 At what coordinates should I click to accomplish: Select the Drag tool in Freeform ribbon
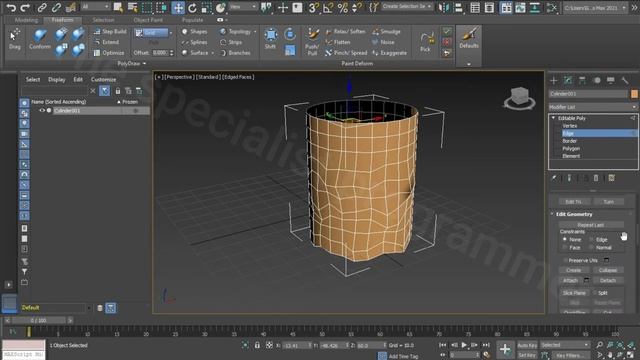click(15, 39)
